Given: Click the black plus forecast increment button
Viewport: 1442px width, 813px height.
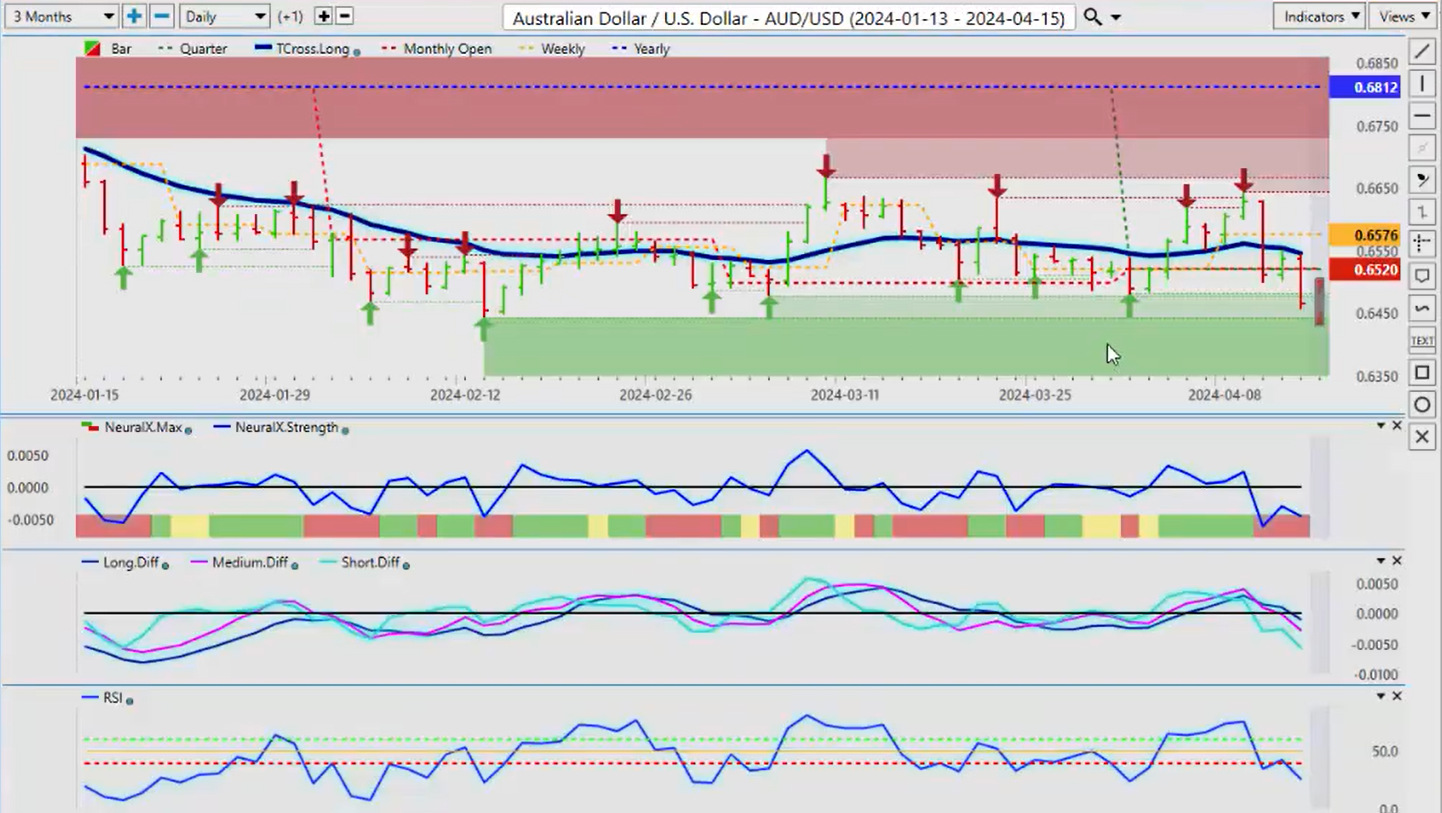Looking at the screenshot, I should (x=323, y=16).
